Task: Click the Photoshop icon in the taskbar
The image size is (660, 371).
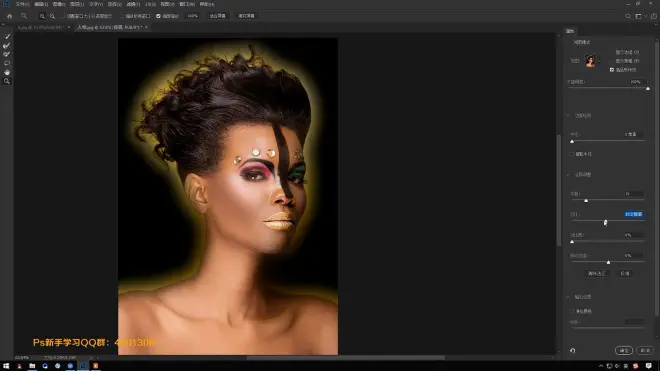Action: click(x=83, y=366)
